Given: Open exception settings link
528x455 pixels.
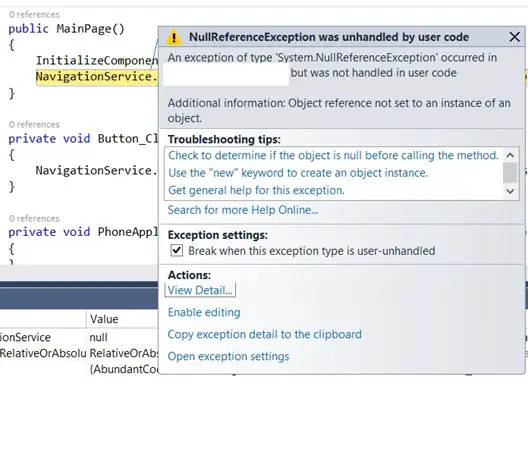Looking at the screenshot, I should 228,356.
